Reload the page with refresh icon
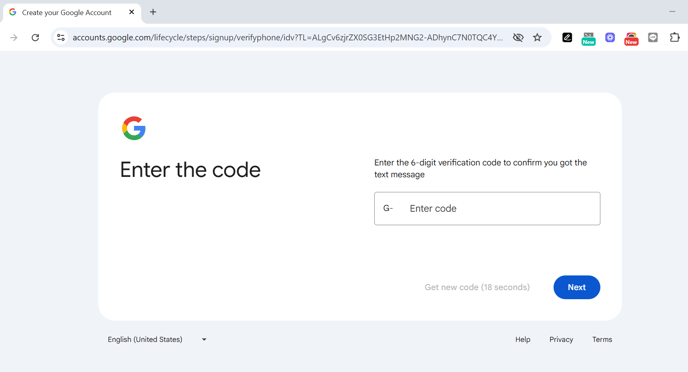This screenshot has height=372, width=688. [35, 38]
